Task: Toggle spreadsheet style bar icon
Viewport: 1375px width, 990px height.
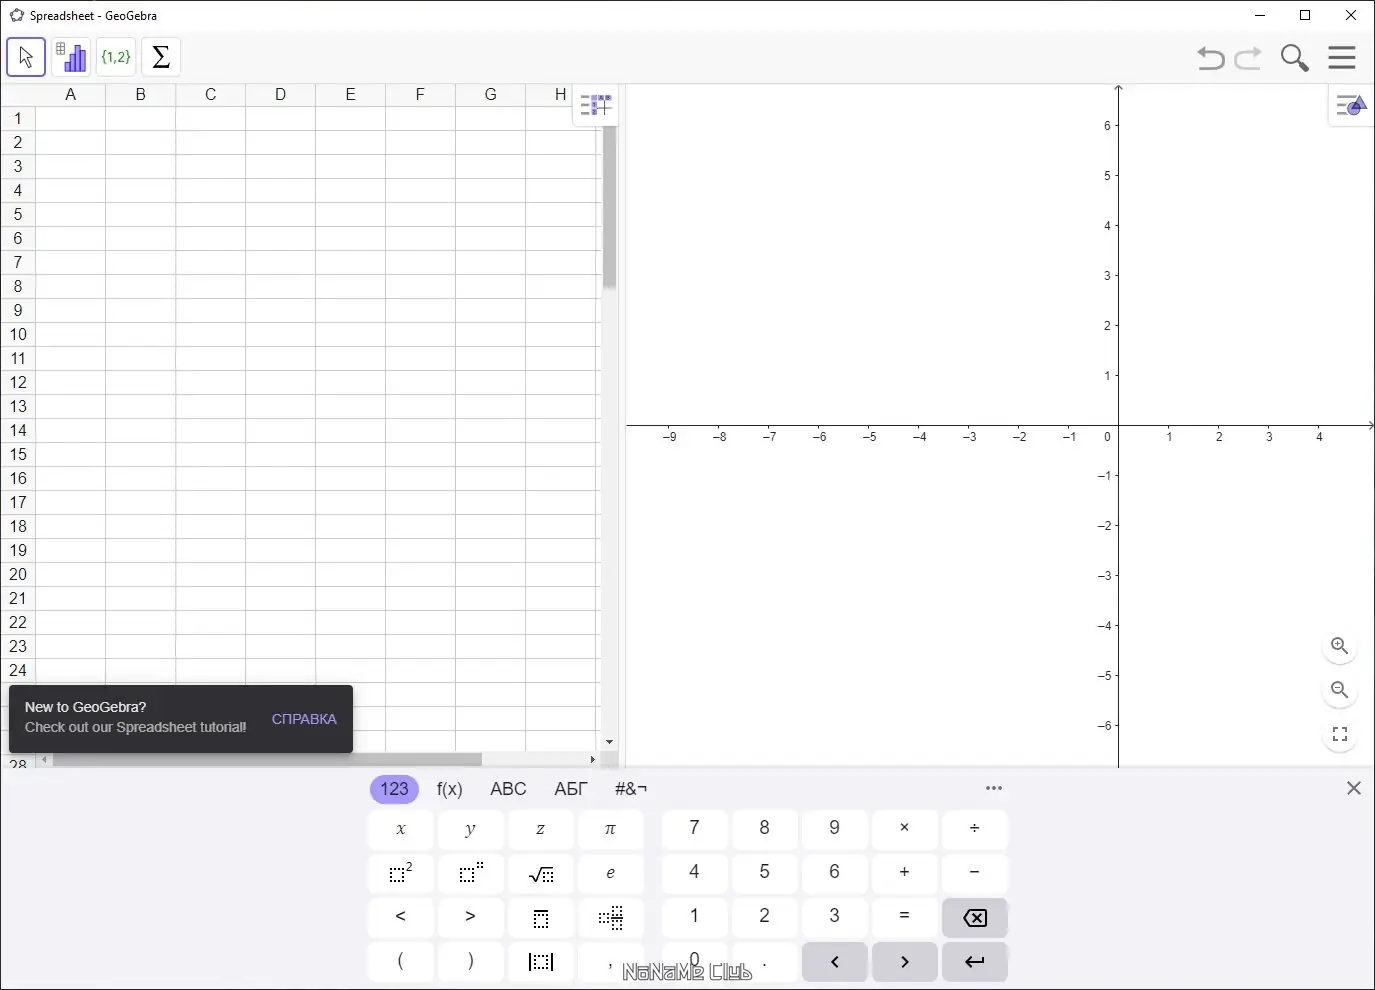Action: tap(595, 105)
